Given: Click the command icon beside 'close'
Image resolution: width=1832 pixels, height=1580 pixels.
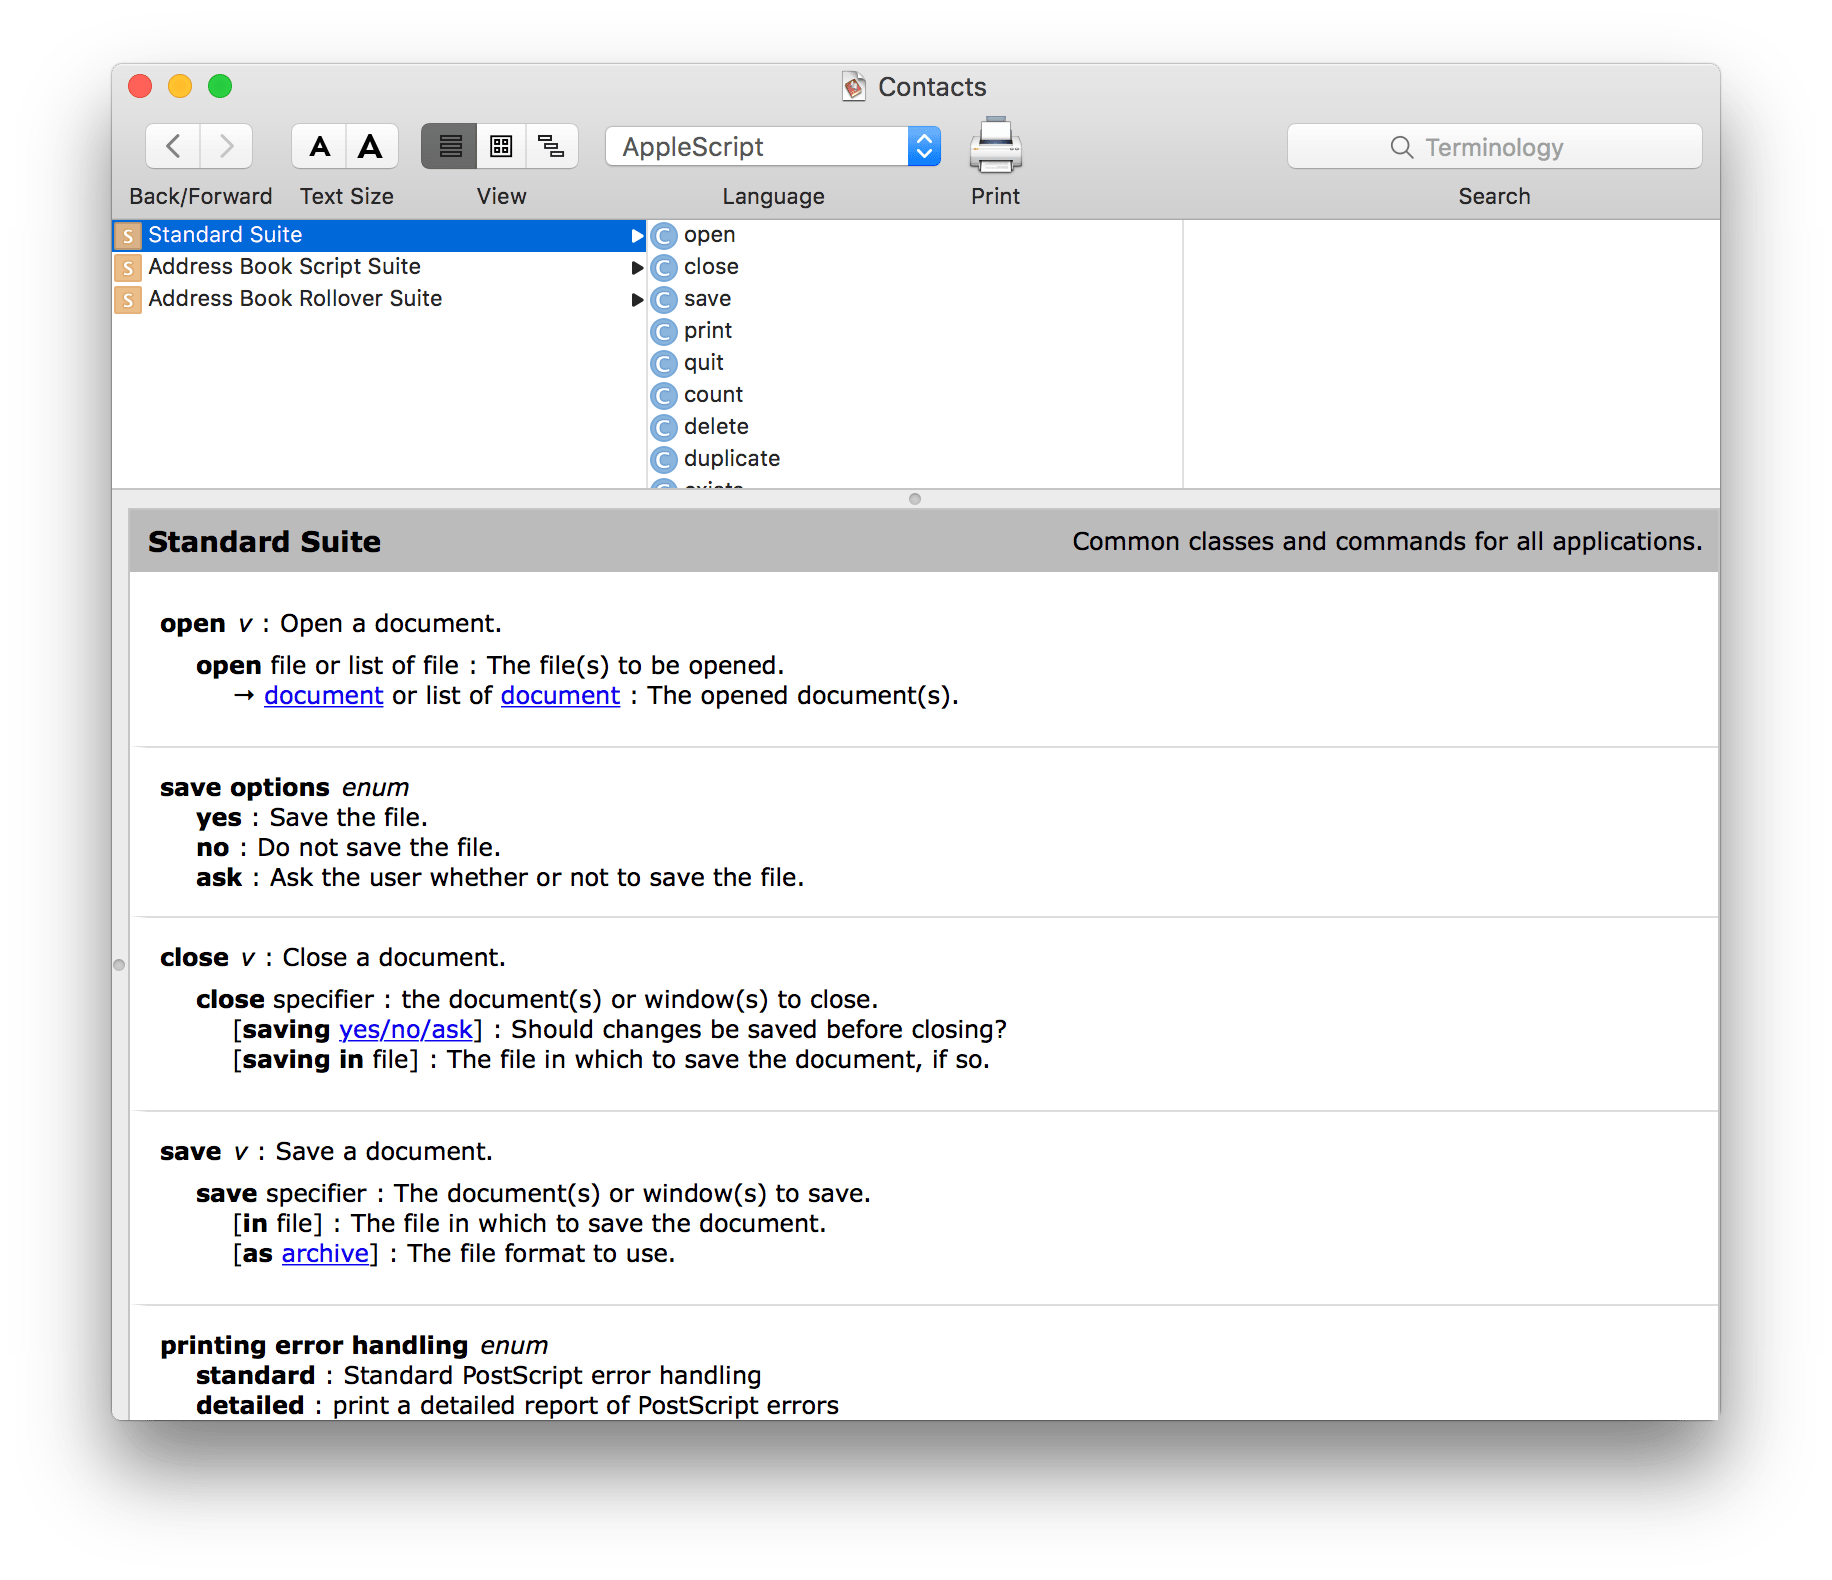Looking at the screenshot, I should point(664,268).
